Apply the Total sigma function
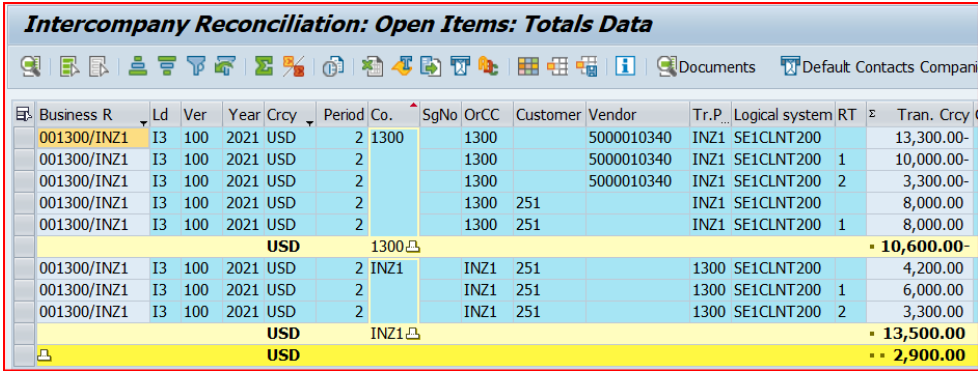This screenshot has width=978, height=371. [x=263, y=66]
